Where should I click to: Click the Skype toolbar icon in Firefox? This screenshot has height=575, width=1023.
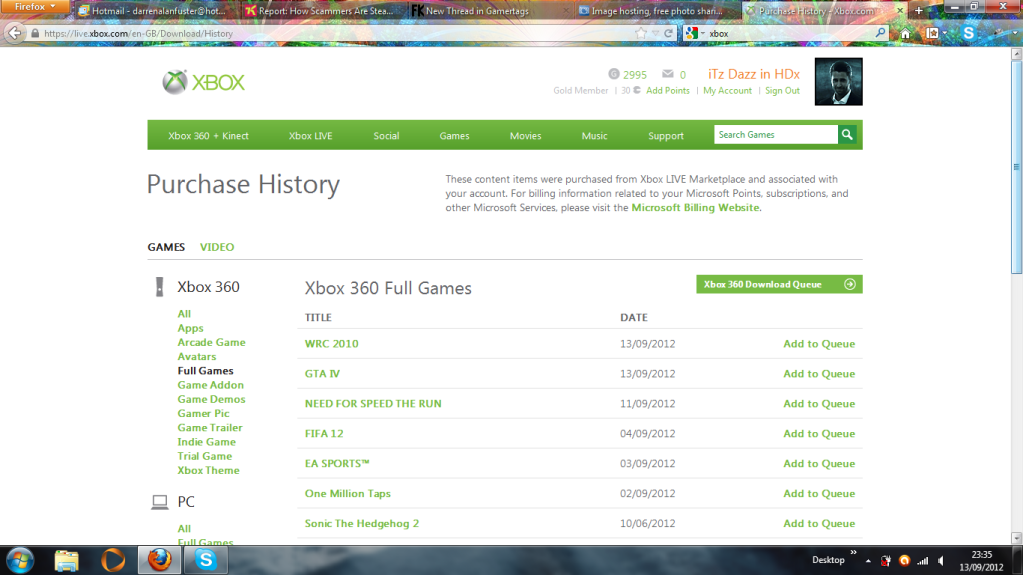pyautogui.click(x=968, y=33)
